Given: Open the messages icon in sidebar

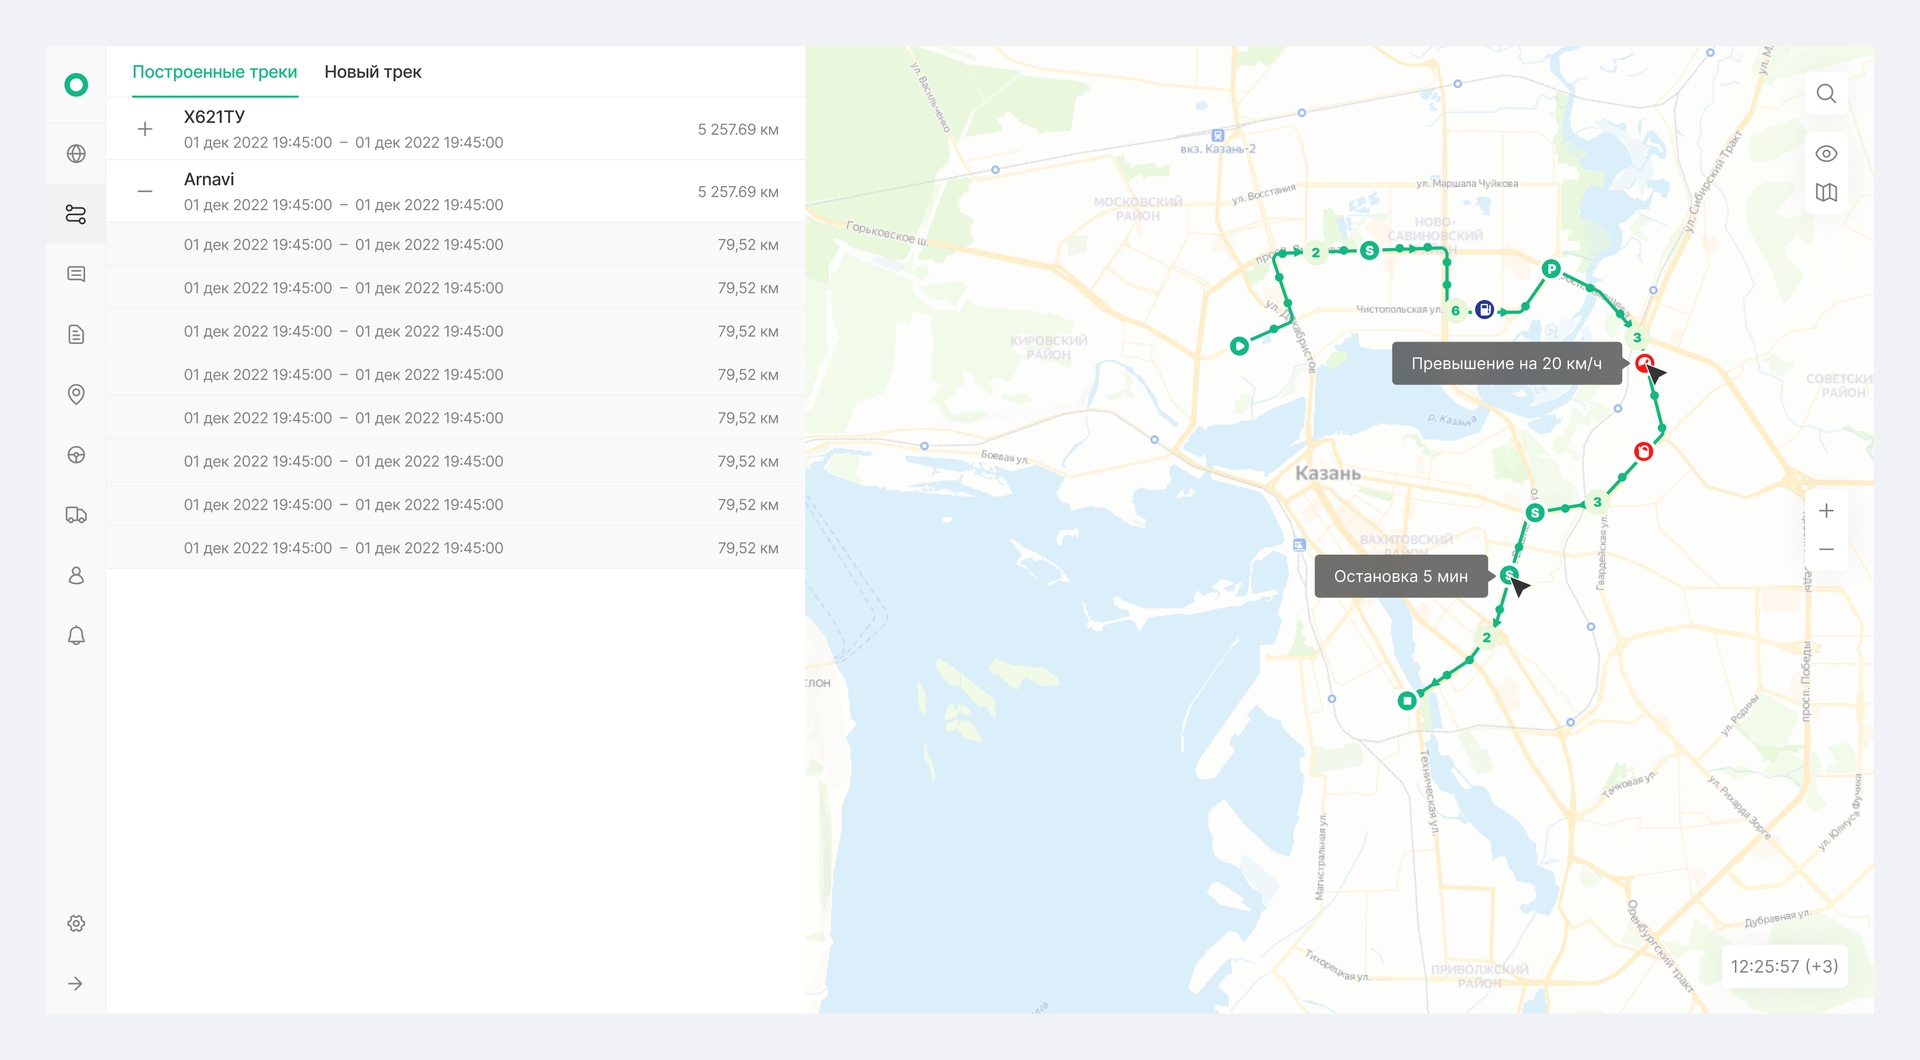Looking at the screenshot, I should 76,274.
